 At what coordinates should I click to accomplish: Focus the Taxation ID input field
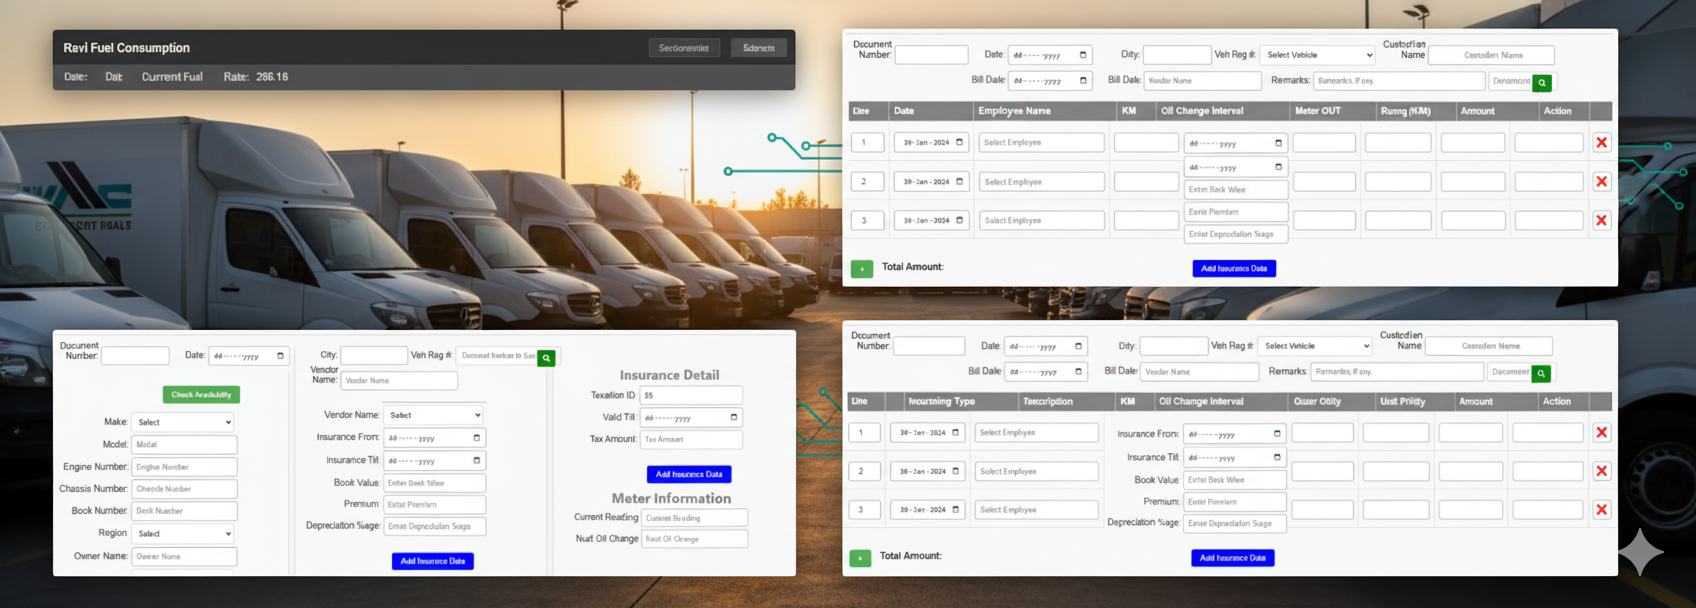(691, 395)
